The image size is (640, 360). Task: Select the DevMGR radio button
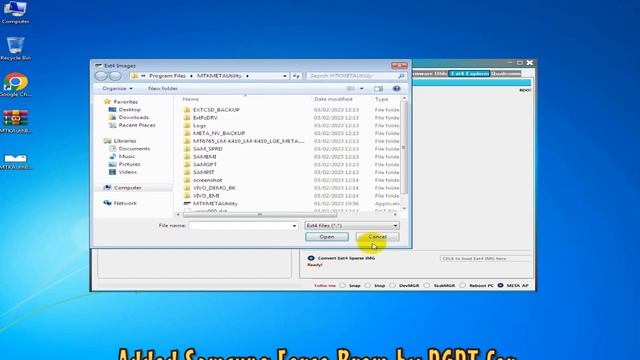click(x=392, y=285)
